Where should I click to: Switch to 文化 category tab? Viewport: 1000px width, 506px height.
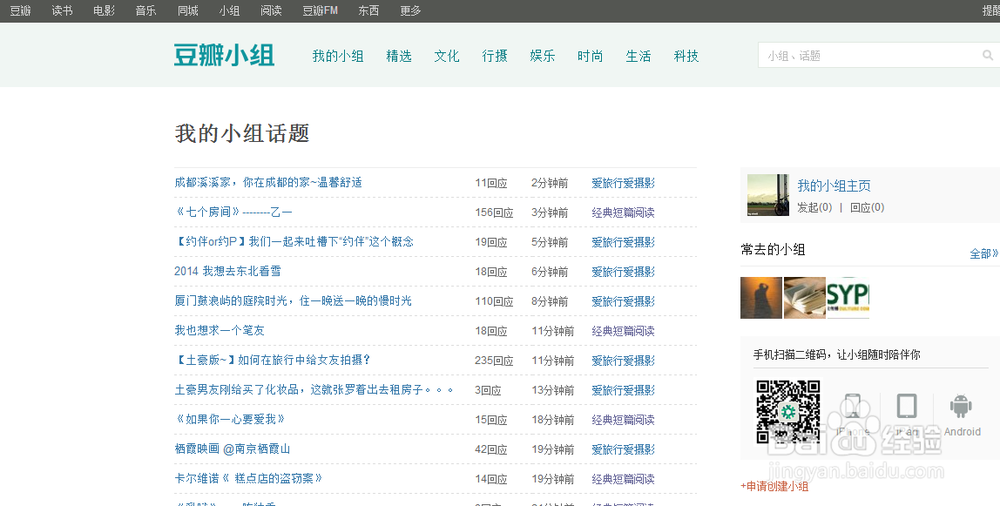(x=446, y=56)
